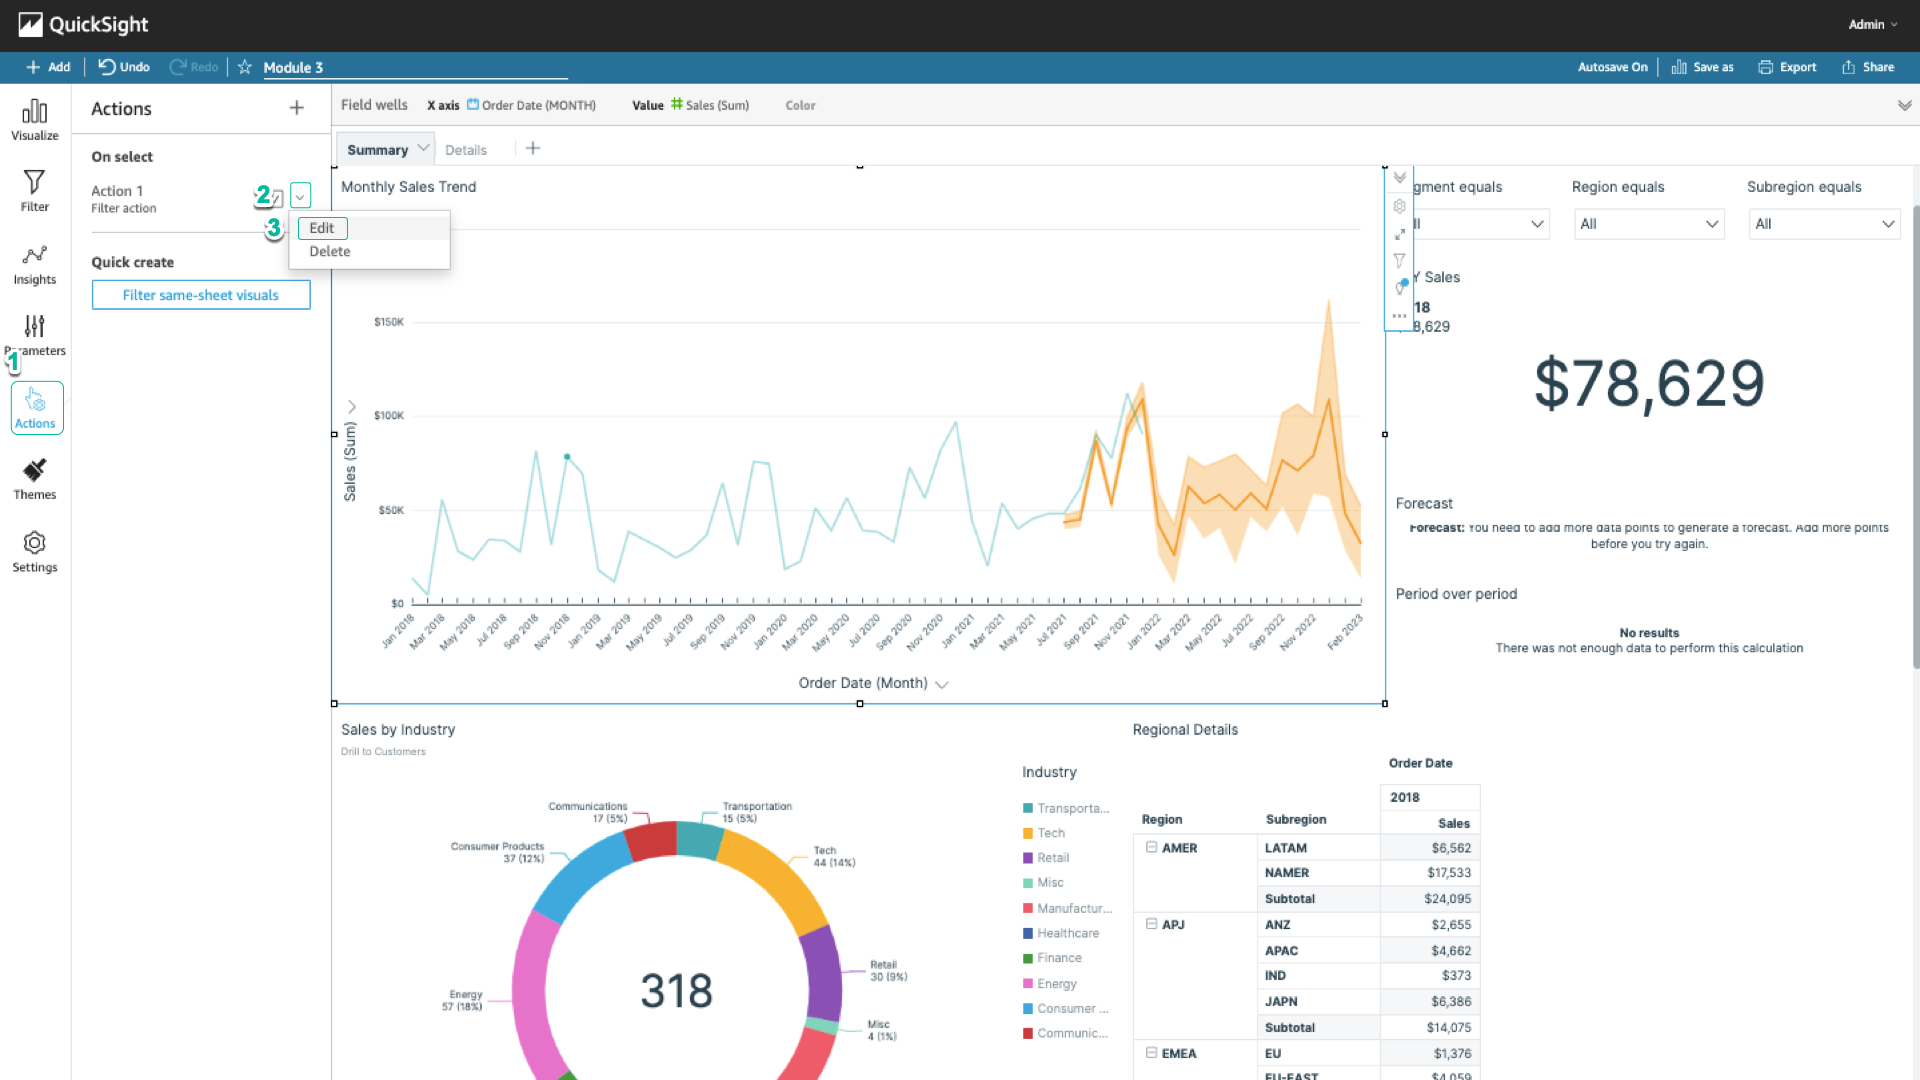Open the Subregion equals dropdown
This screenshot has height=1080, width=1920.
[x=1825, y=224]
